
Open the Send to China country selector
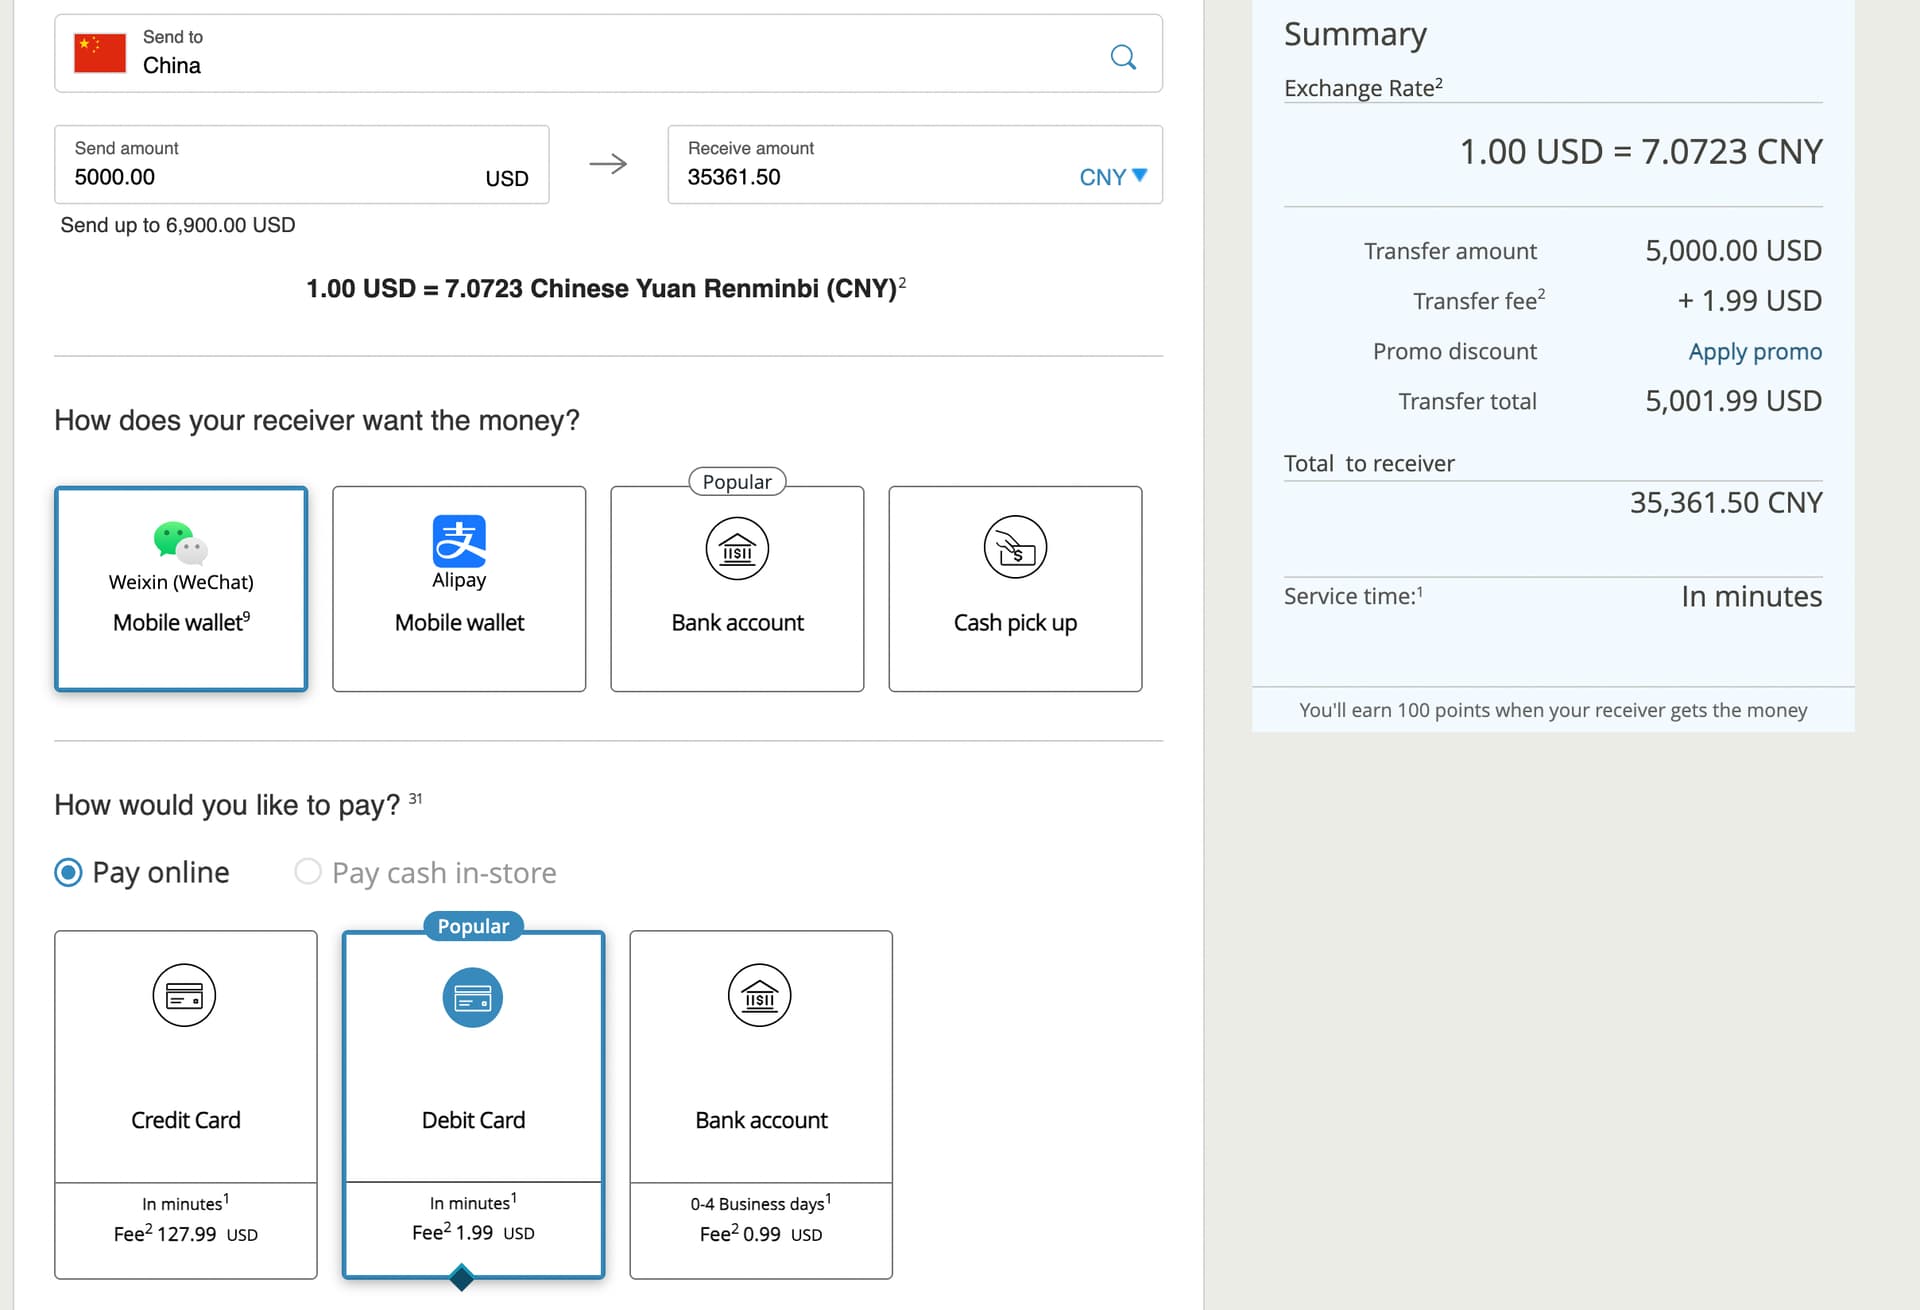(600, 53)
